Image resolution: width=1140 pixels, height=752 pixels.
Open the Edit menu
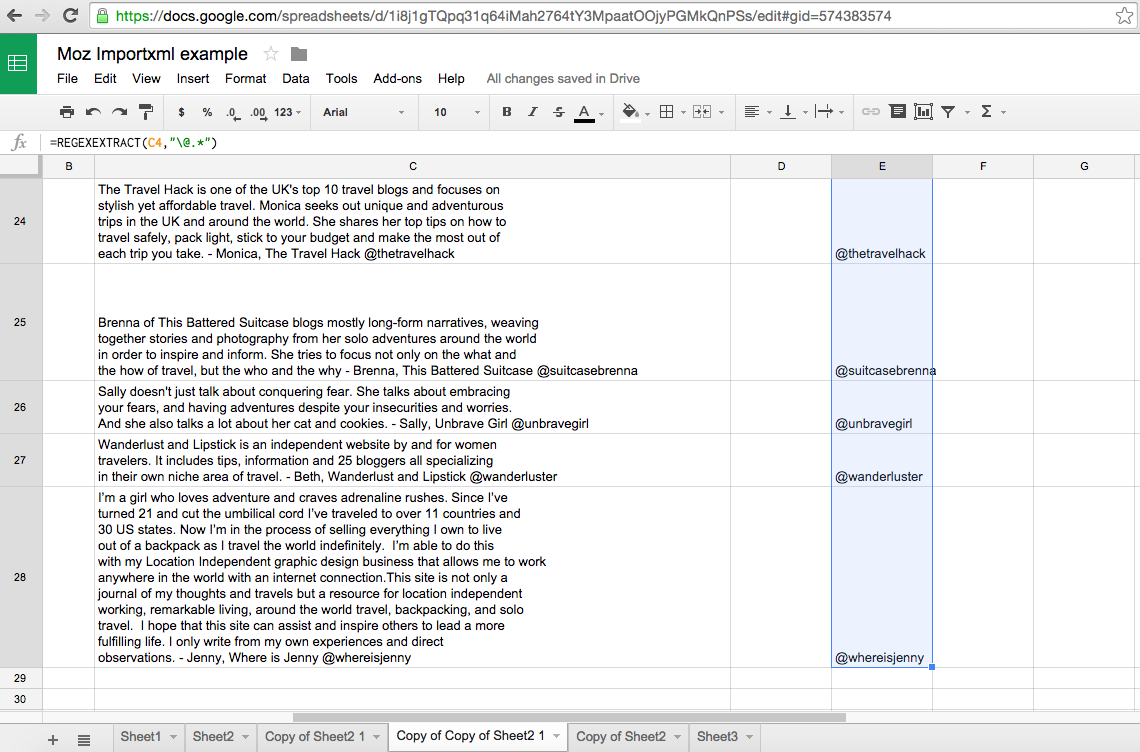pyautogui.click(x=105, y=79)
